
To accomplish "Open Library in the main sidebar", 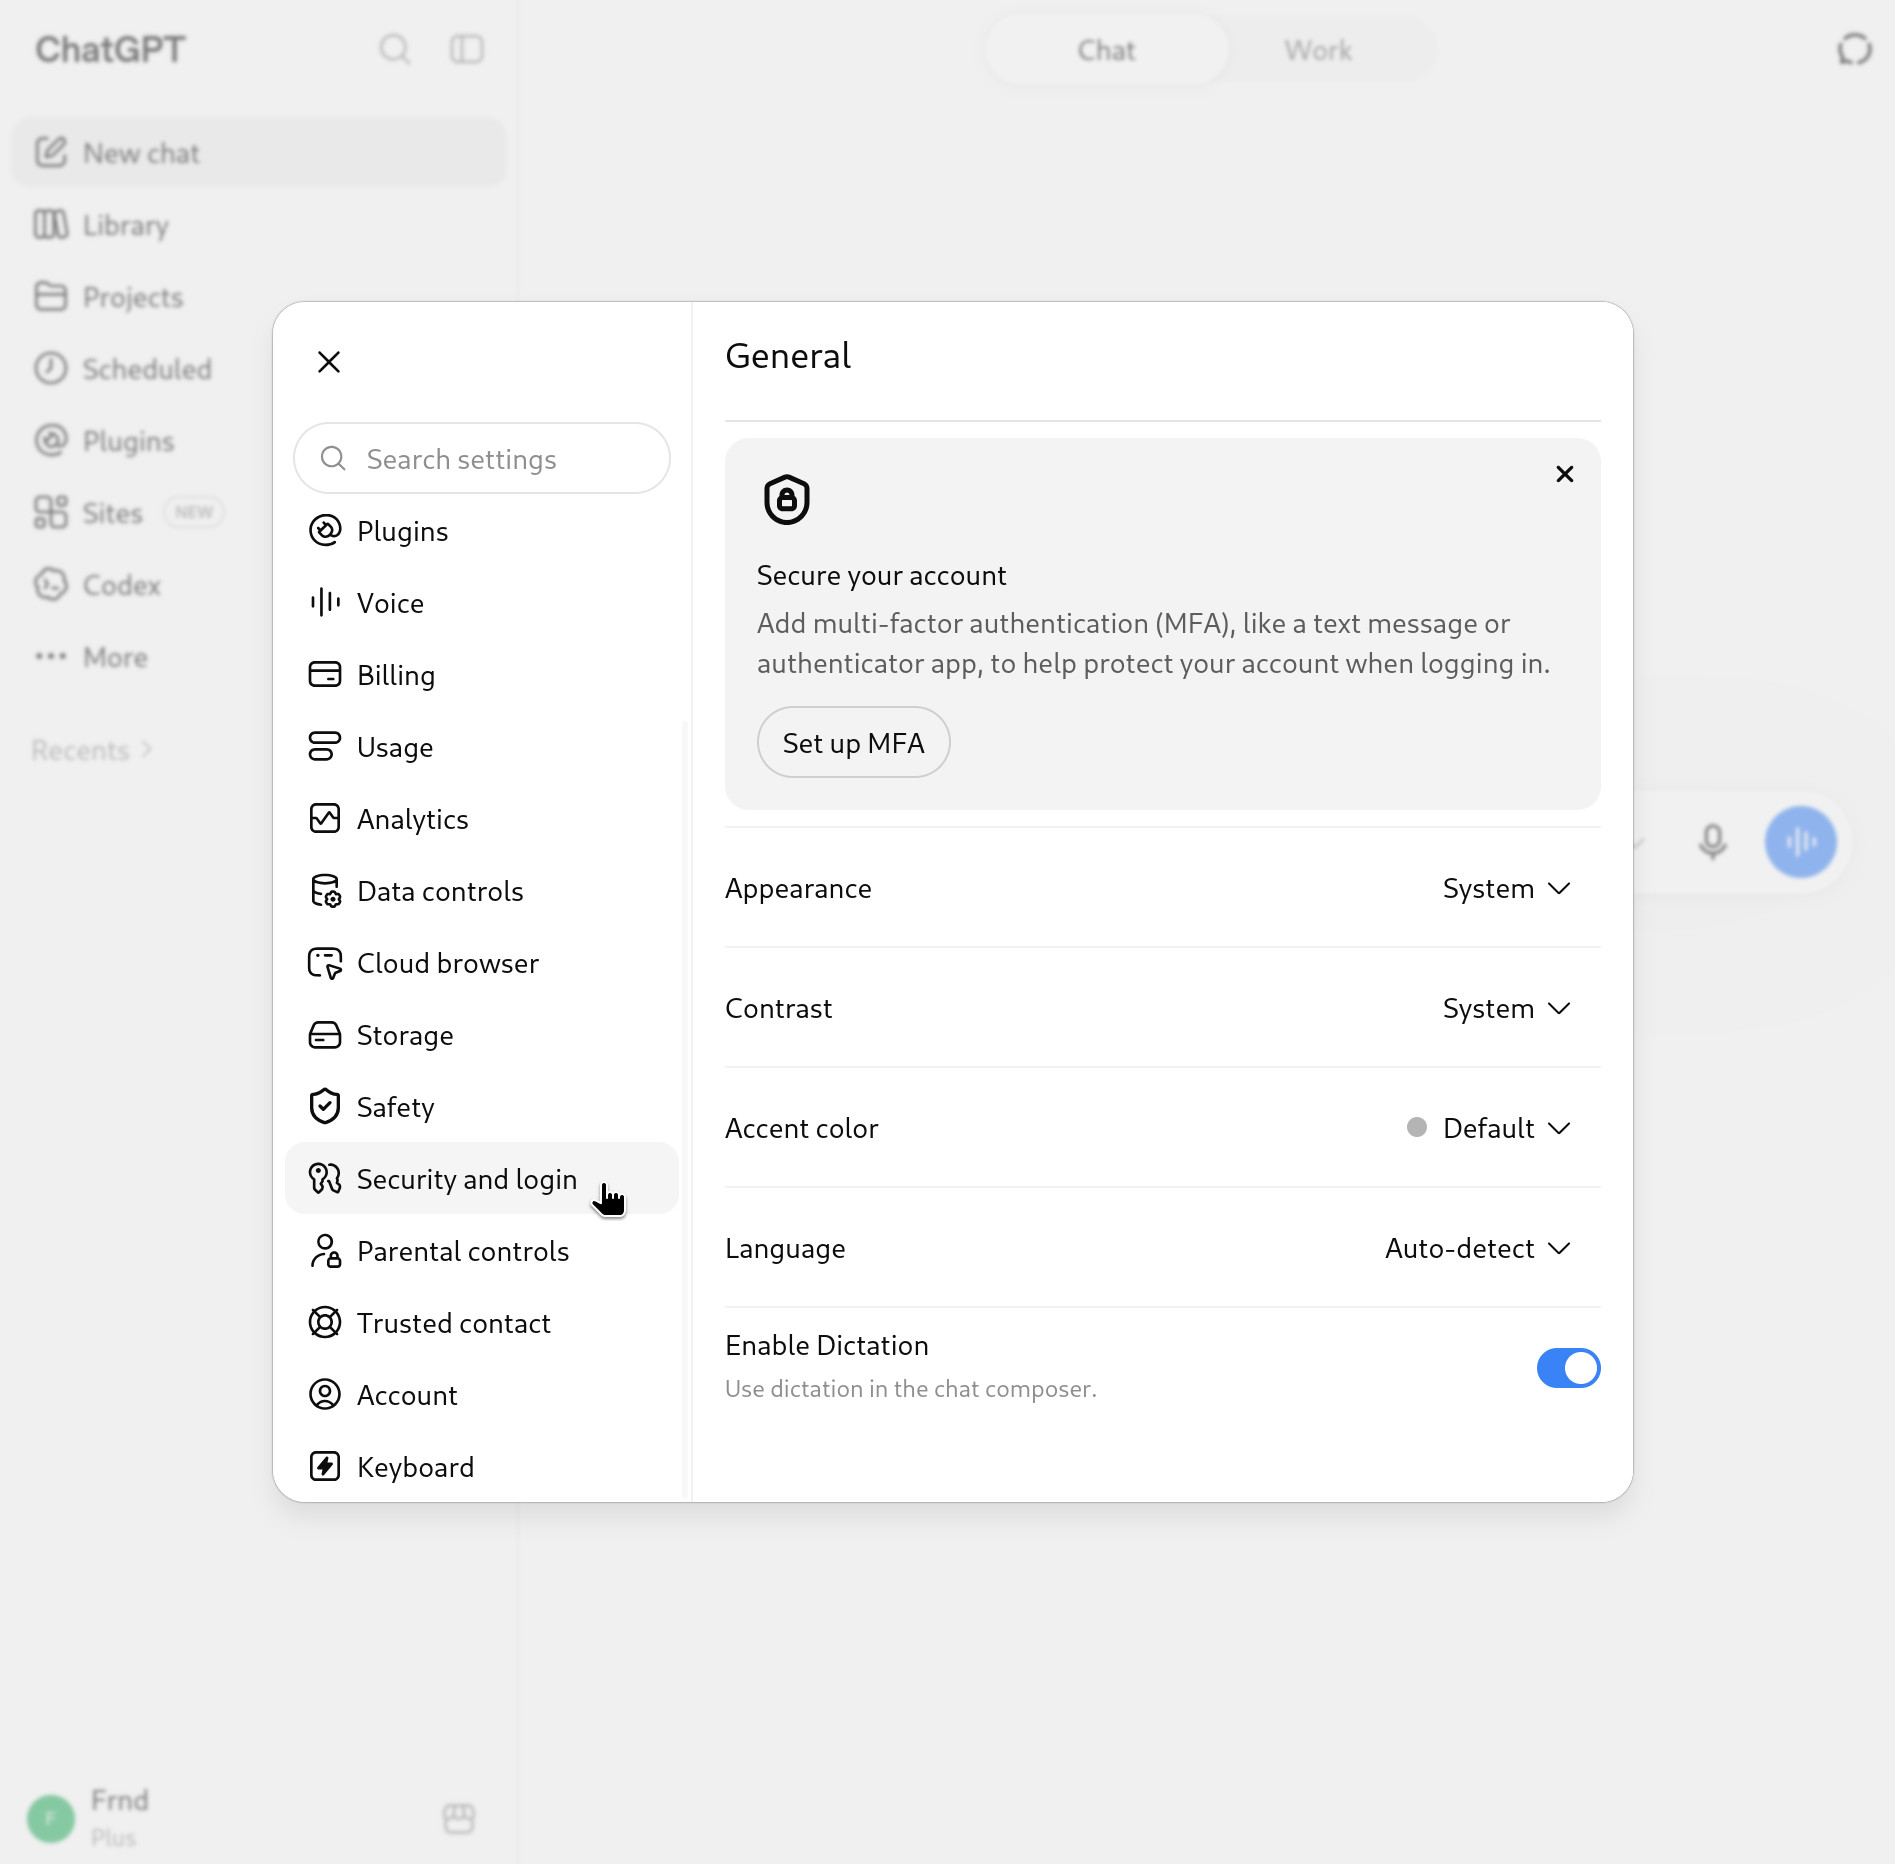I will 259,225.
